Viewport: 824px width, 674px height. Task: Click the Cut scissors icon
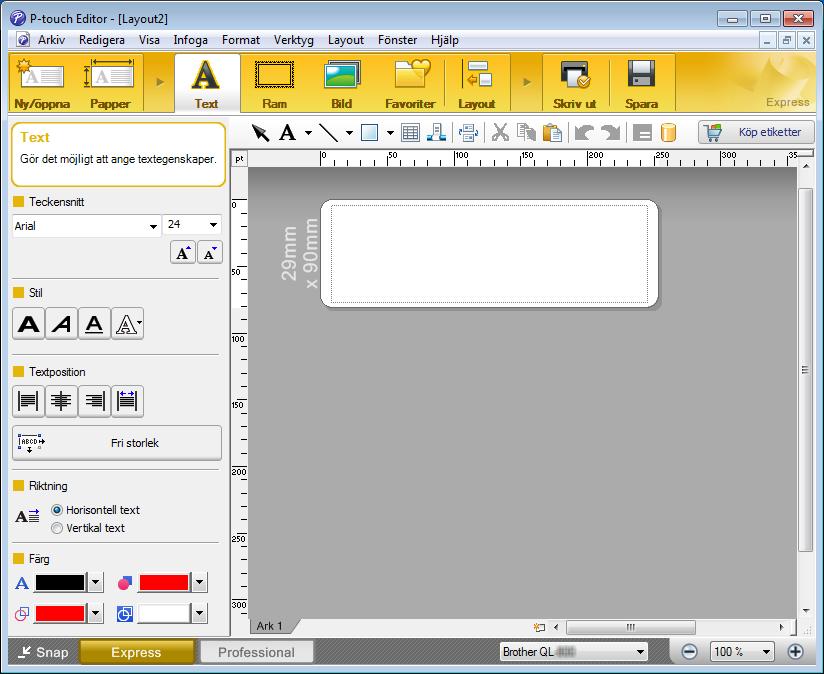pos(500,133)
